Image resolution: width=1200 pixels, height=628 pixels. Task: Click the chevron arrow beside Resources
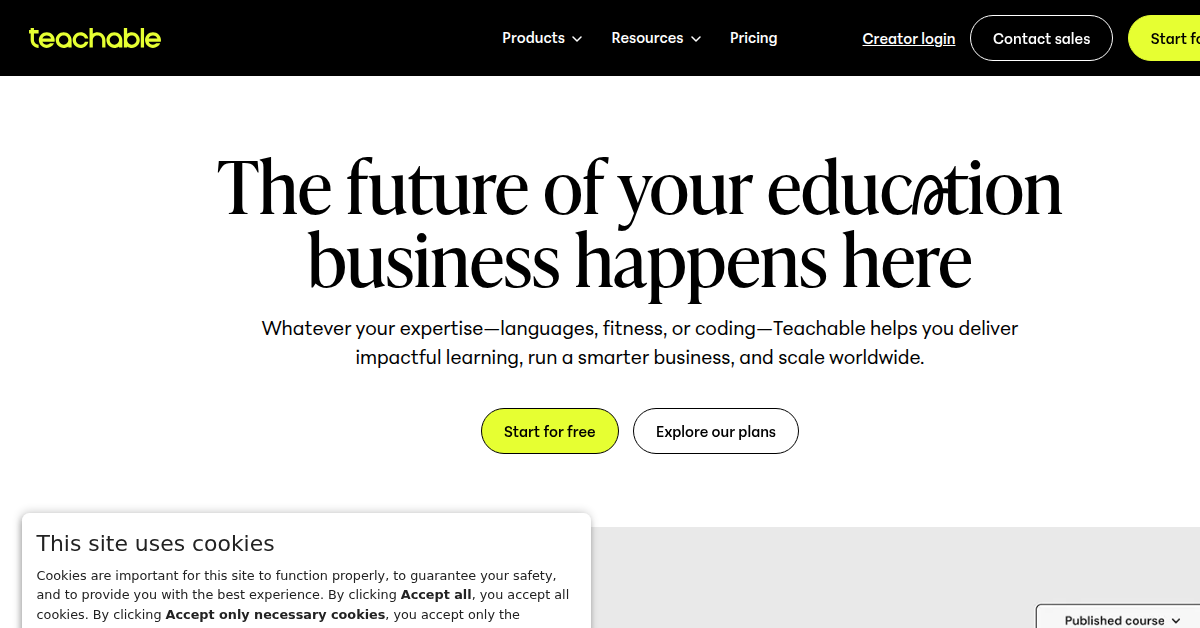[696, 39]
